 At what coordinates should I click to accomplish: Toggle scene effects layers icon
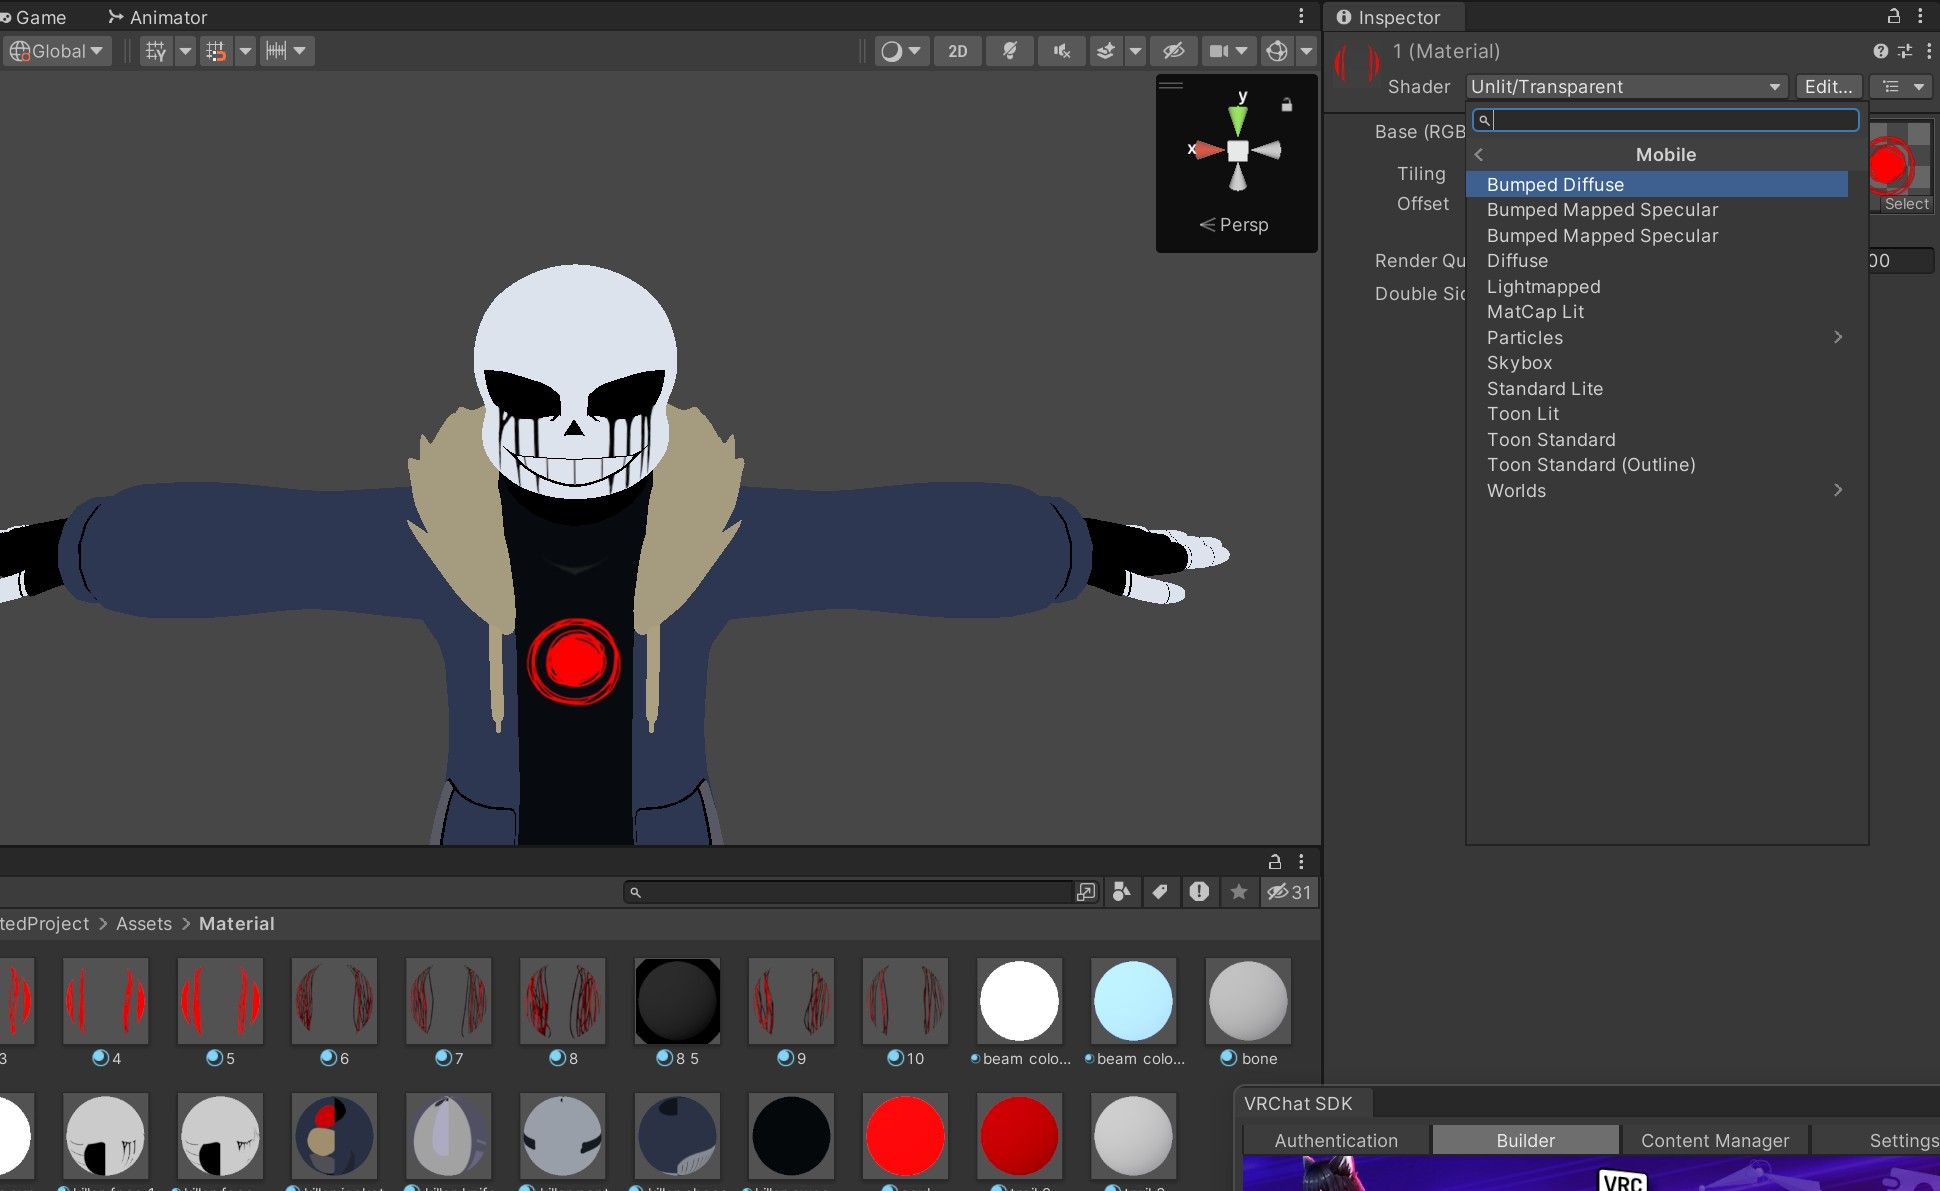(1105, 51)
